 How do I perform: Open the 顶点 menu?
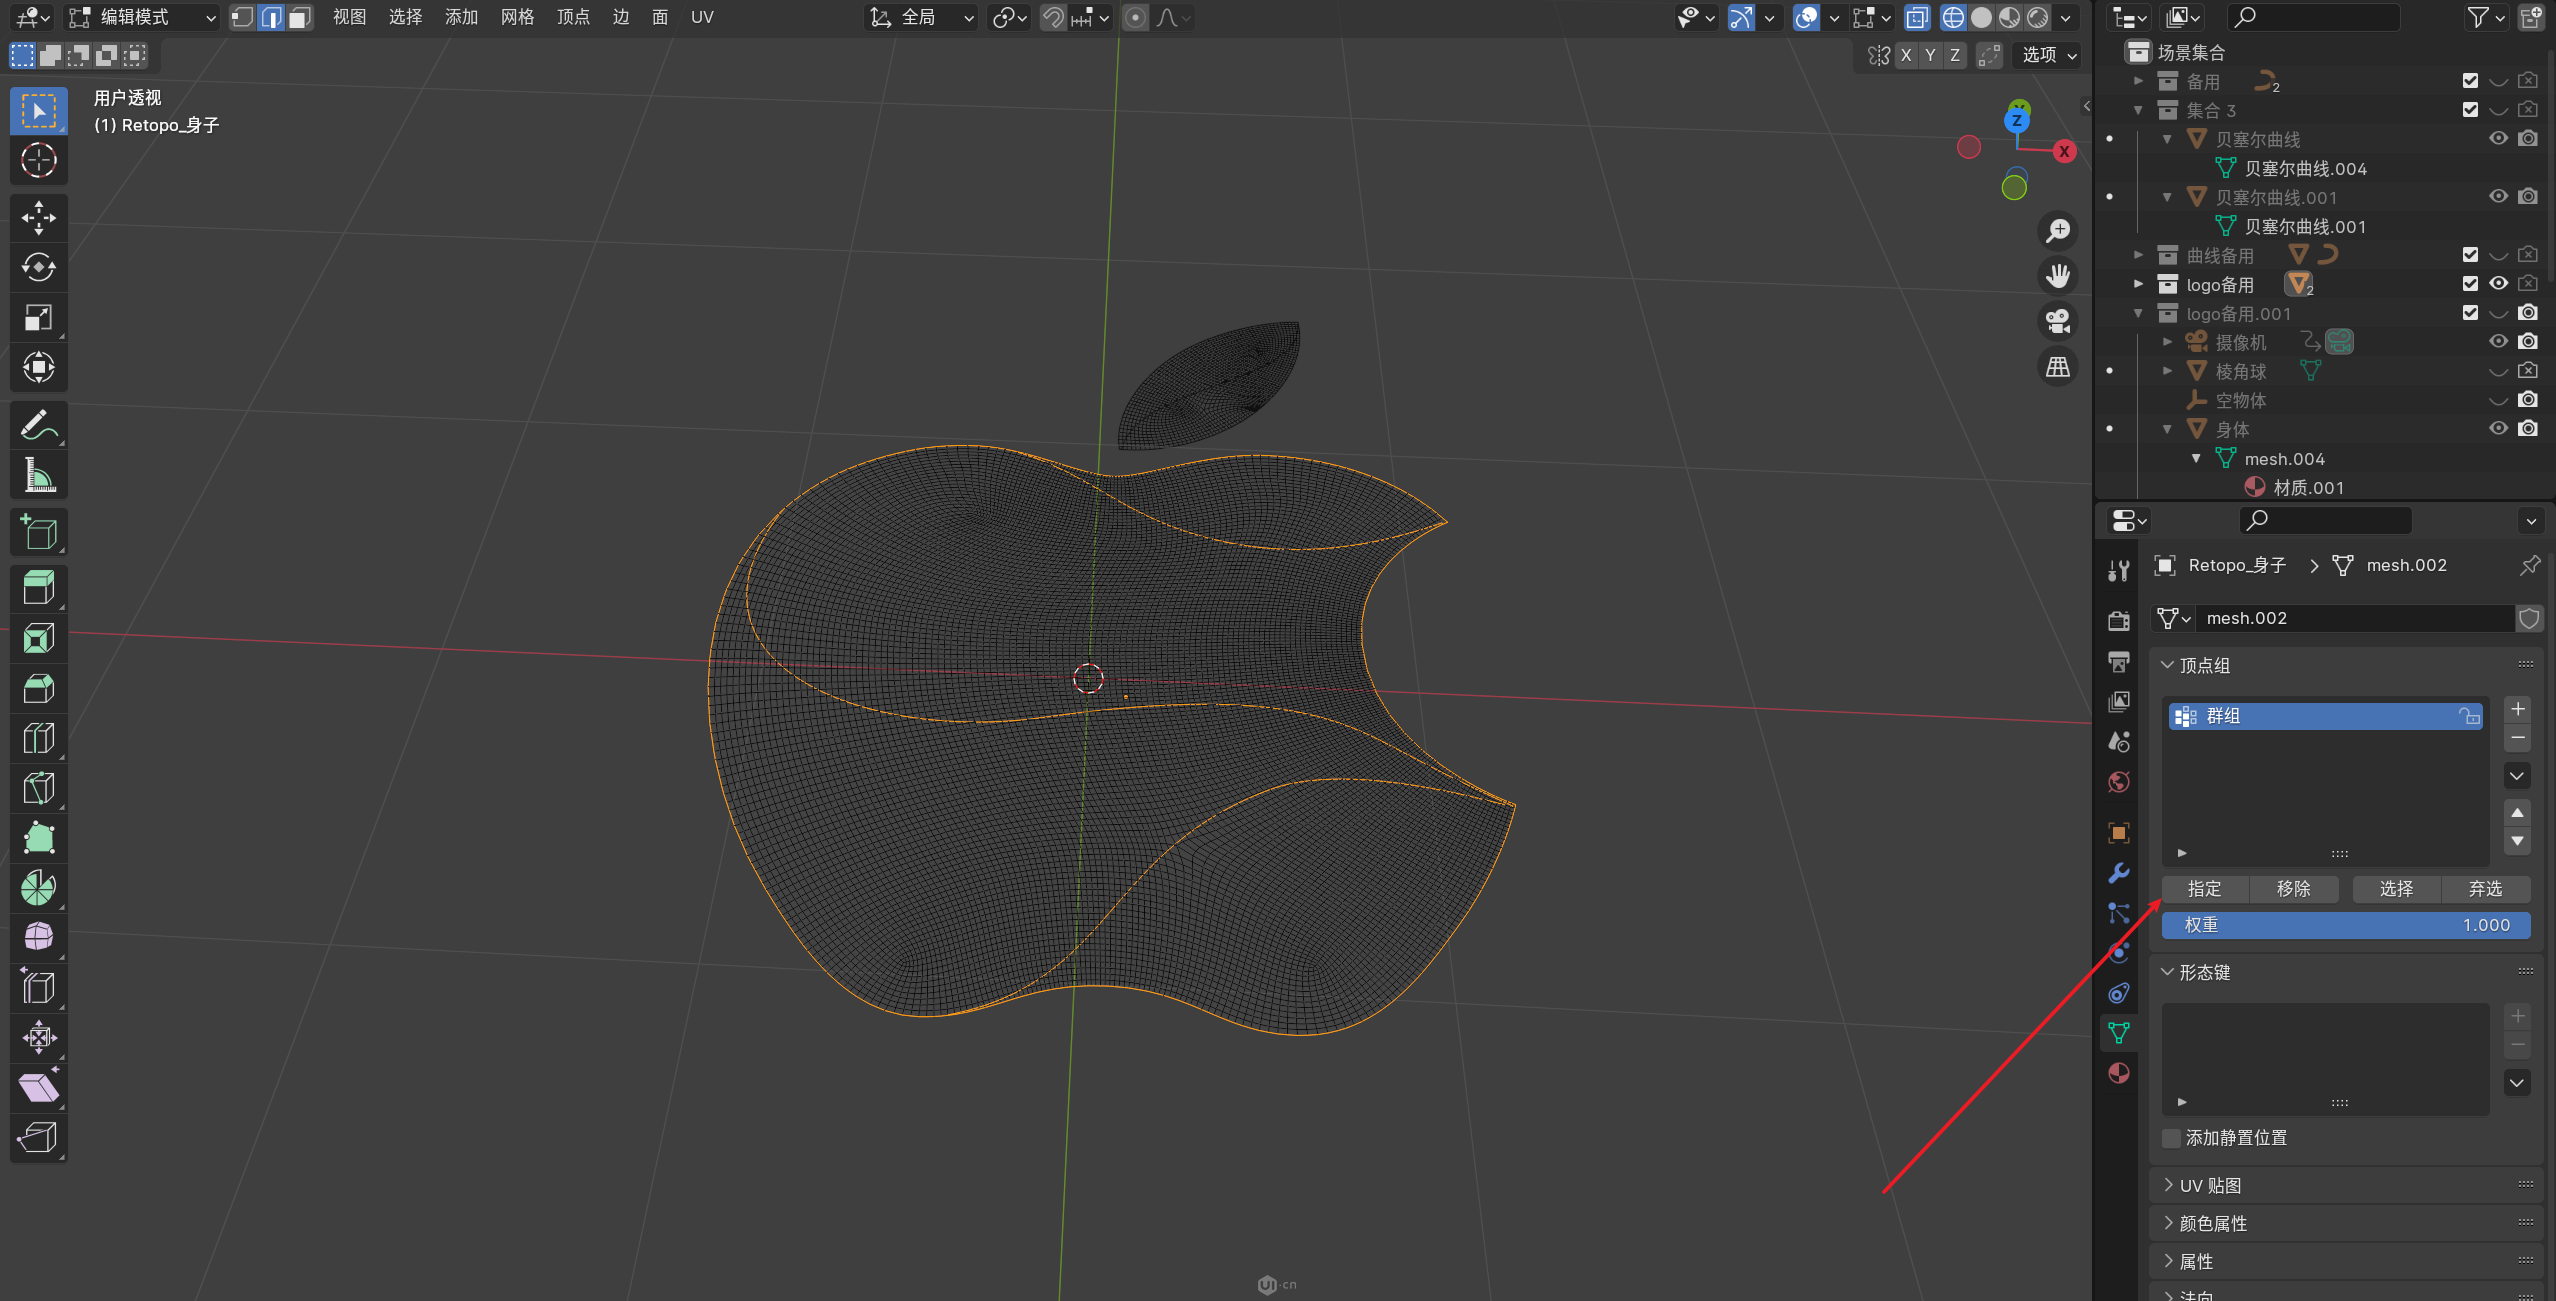tap(574, 17)
